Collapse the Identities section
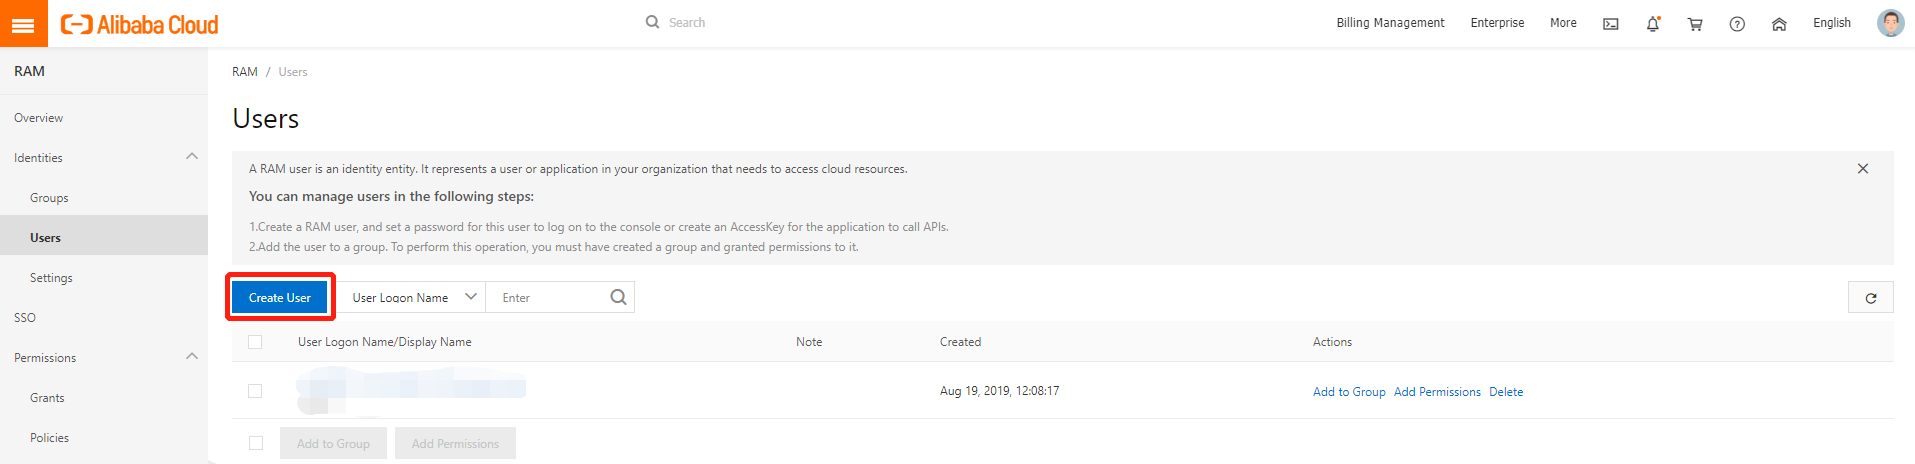1915x464 pixels. 192,157
